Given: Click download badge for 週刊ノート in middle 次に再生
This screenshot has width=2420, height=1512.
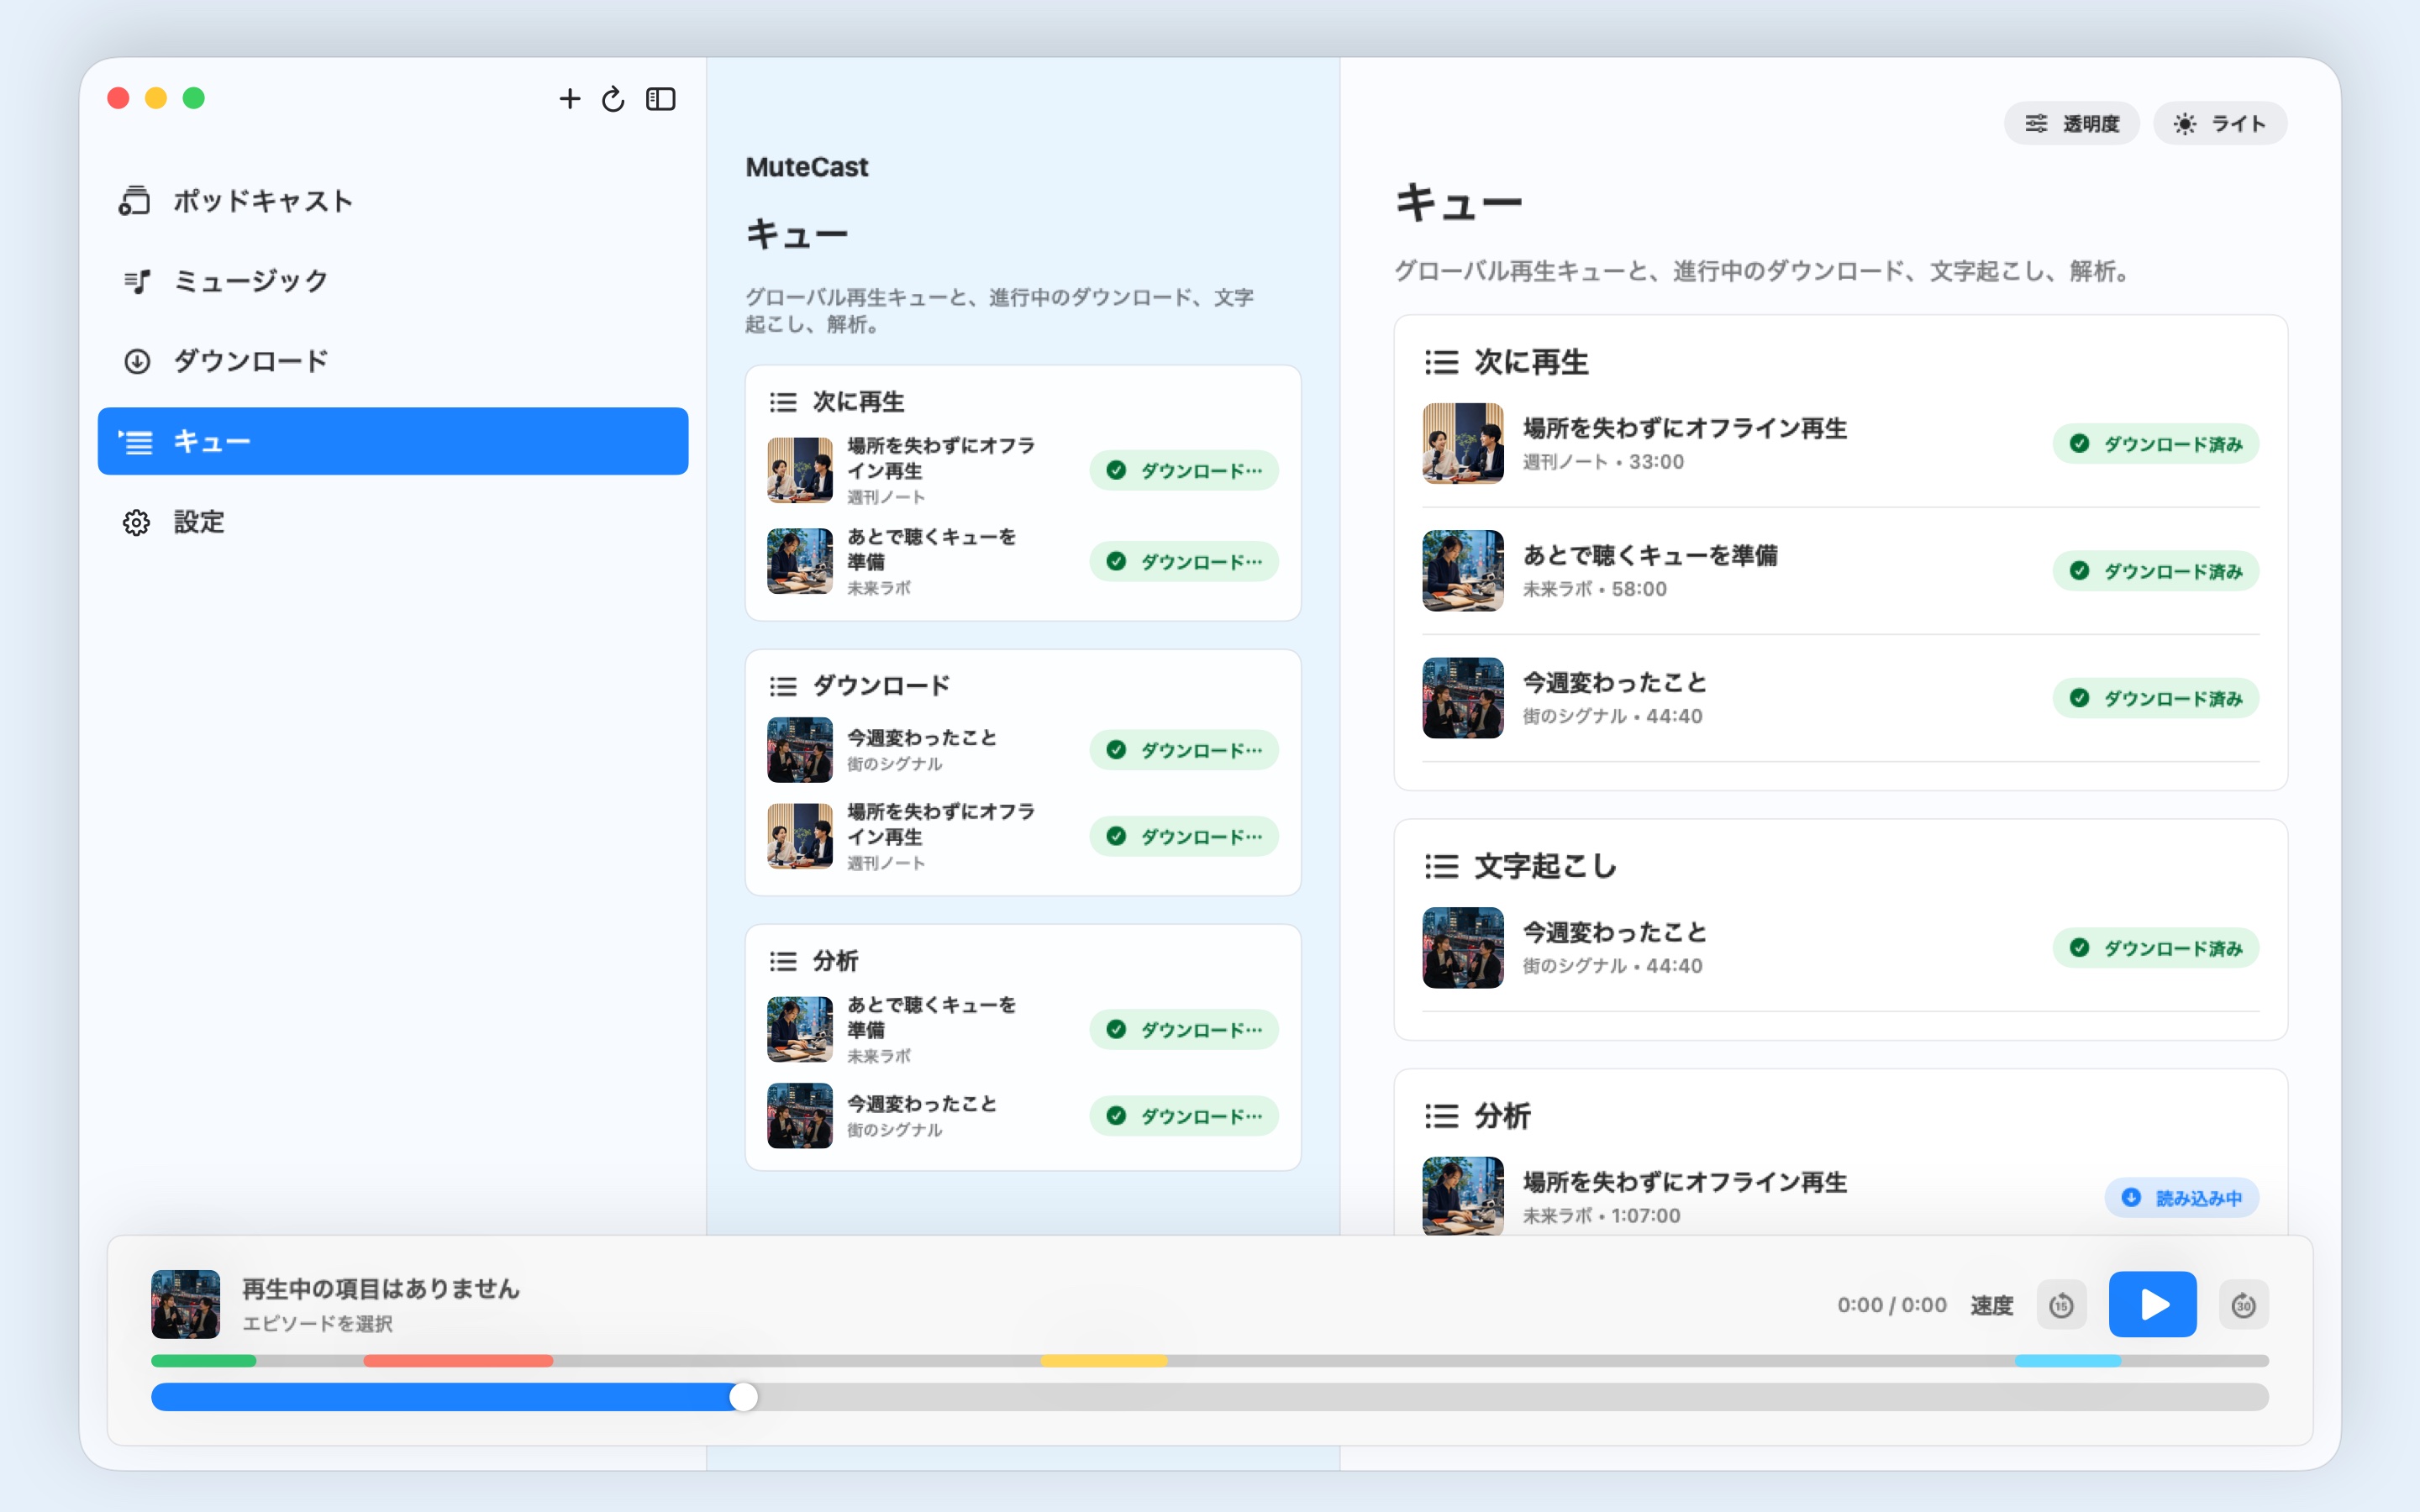Looking at the screenshot, I should 1183,470.
